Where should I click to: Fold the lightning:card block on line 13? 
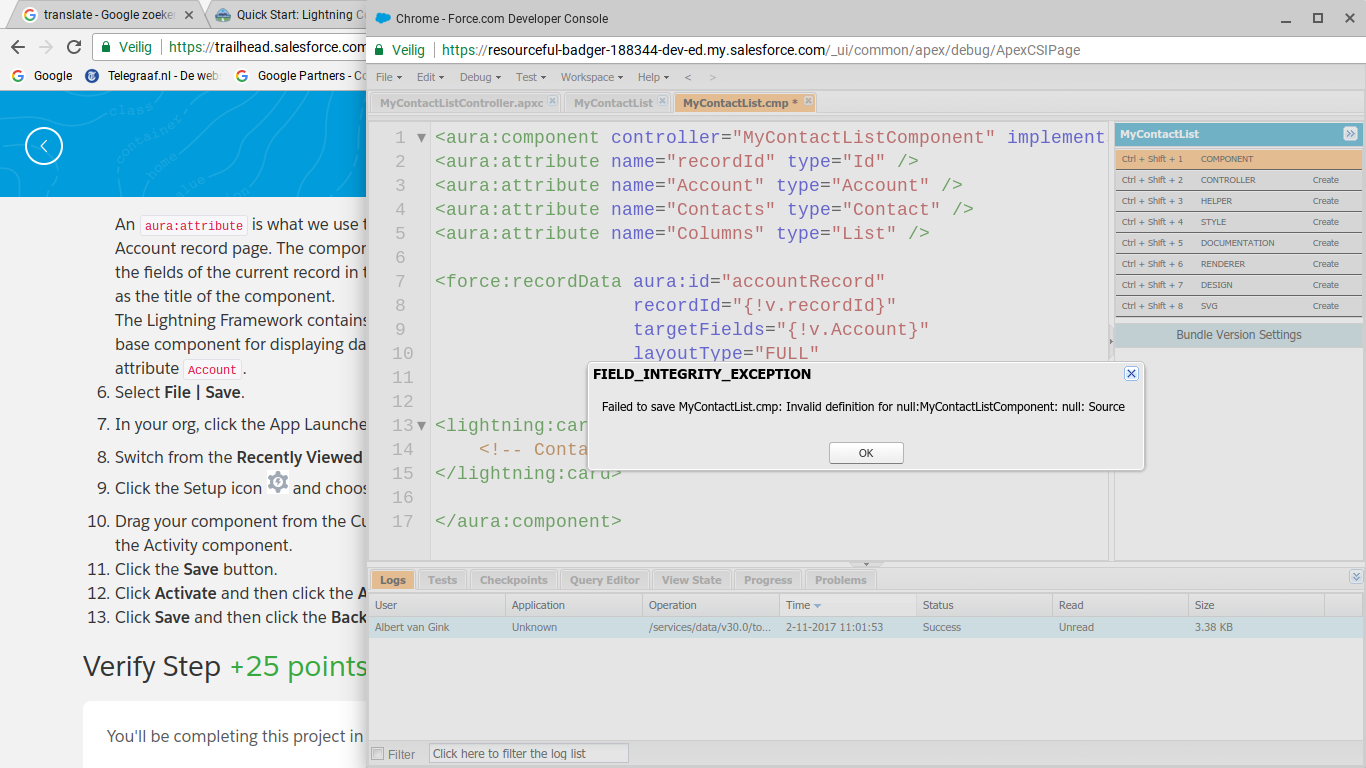coord(421,426)
